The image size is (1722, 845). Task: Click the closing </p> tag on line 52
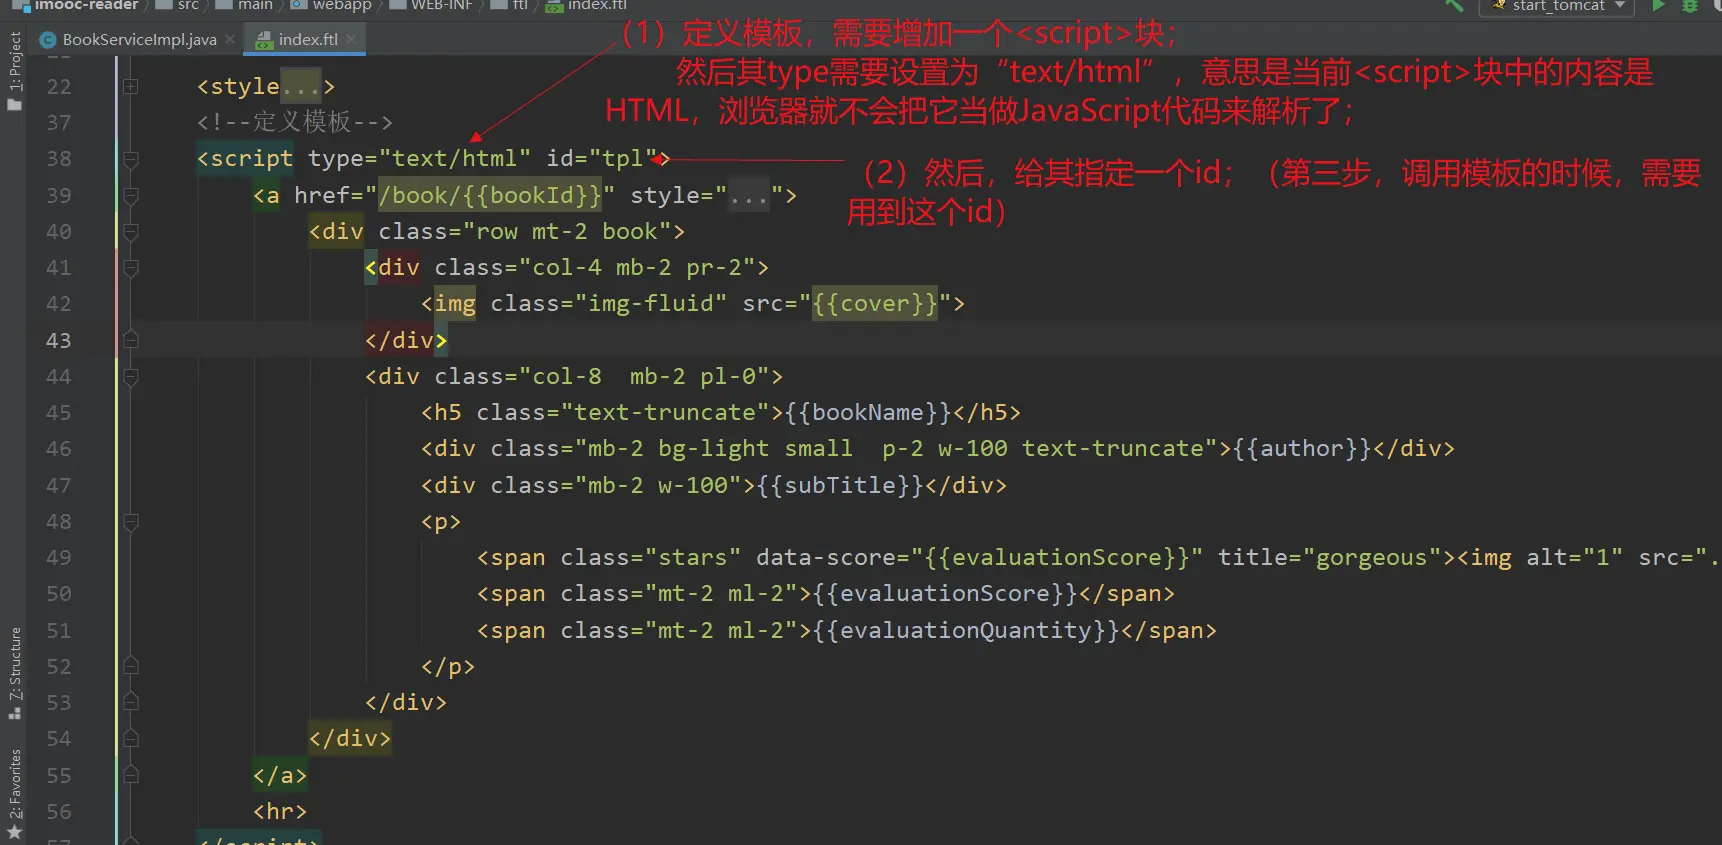(x=448, y=666)
